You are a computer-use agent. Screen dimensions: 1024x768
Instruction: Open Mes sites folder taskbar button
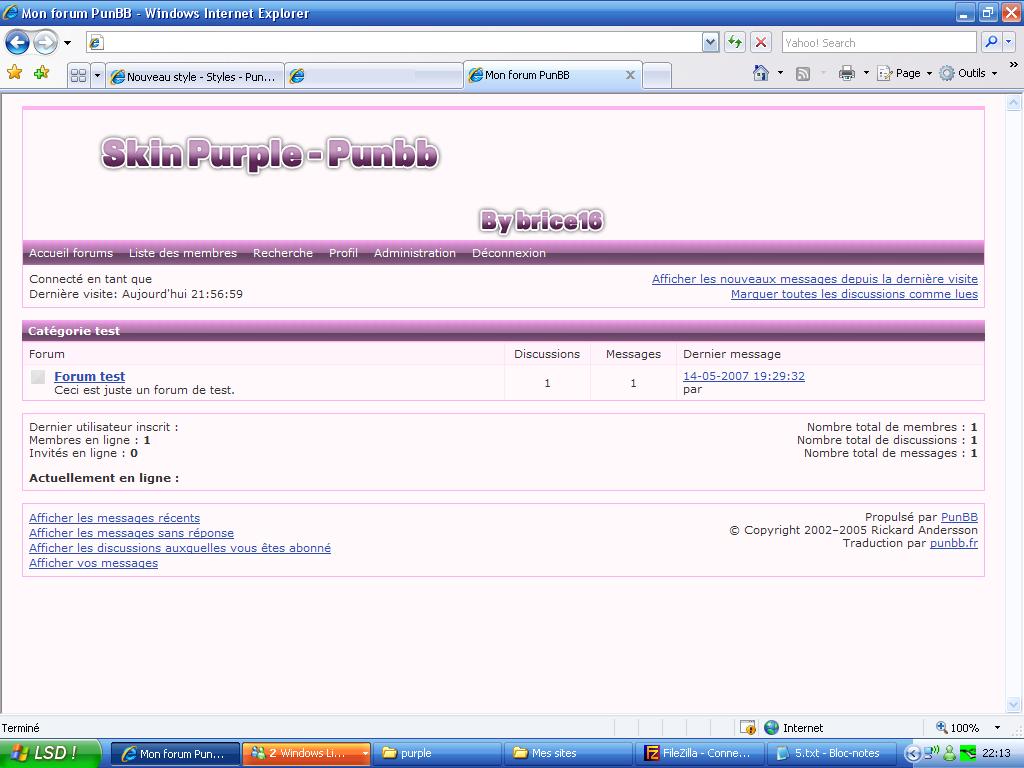(569, 754)
